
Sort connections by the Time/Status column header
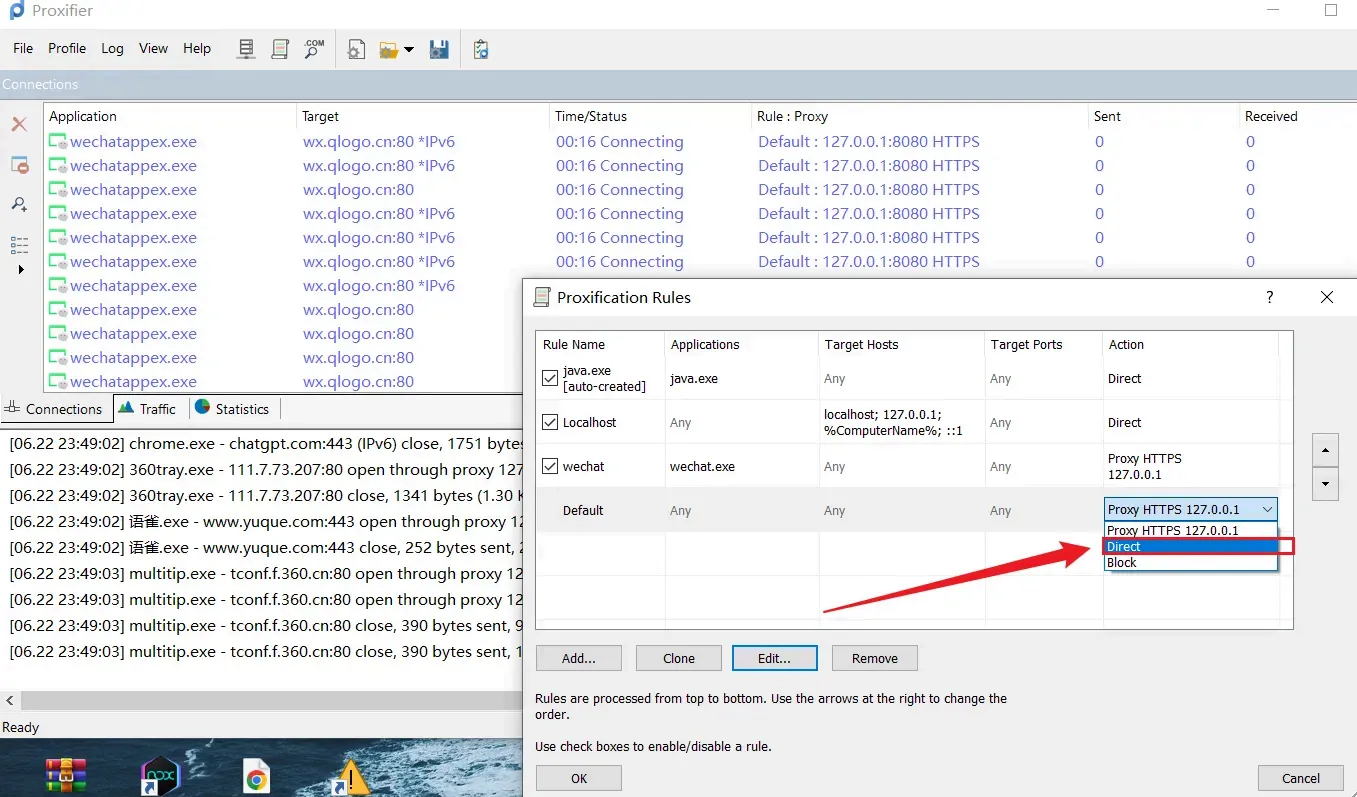(x=651, y=116)
